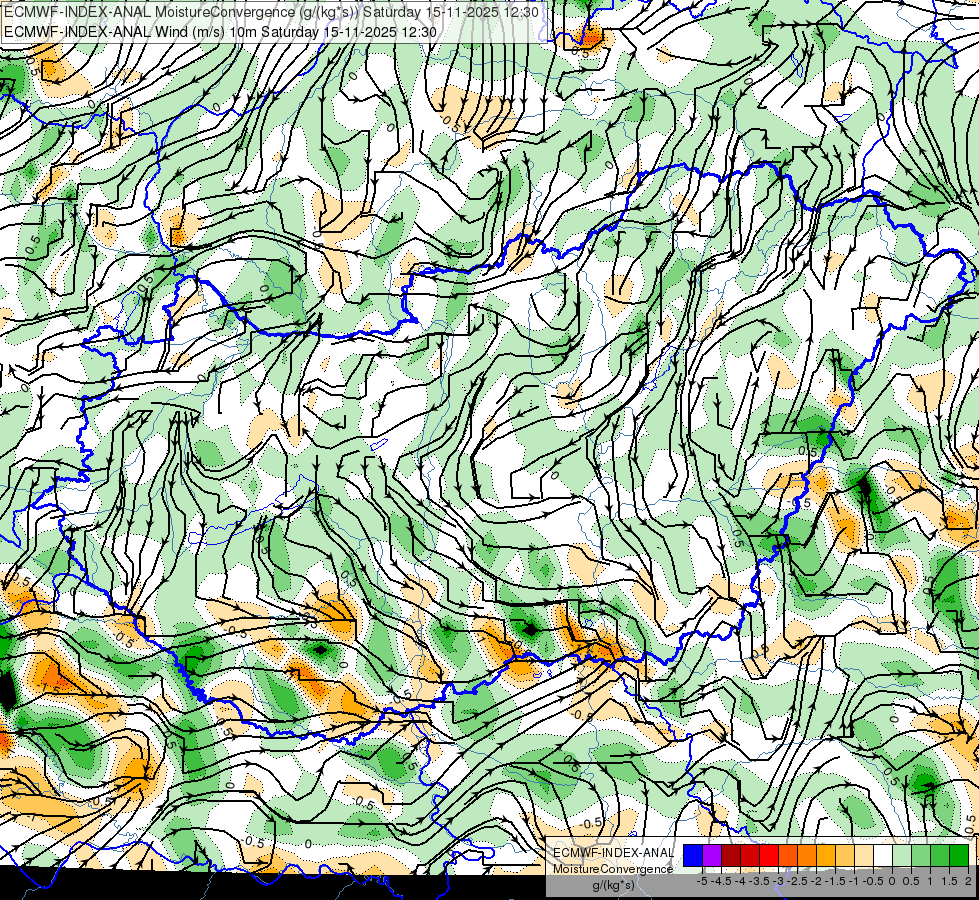979x900 pixels.
Task: Choose orange swatch between -2.5 and -2
Action: (x=807, y=855)
